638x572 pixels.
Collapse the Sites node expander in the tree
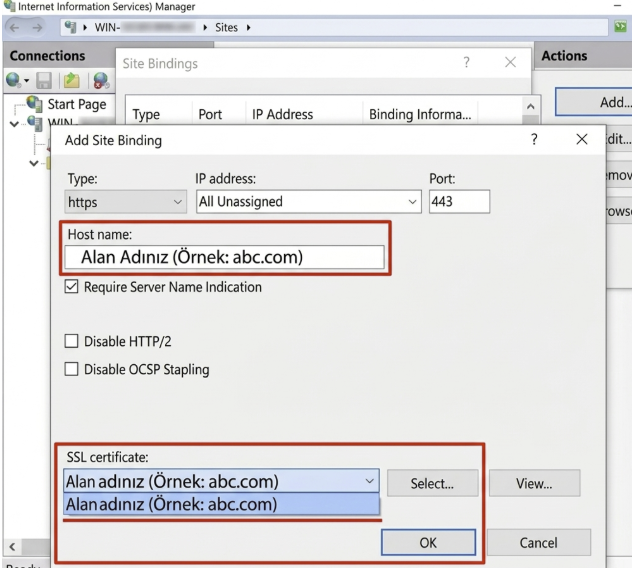point(34,163)
